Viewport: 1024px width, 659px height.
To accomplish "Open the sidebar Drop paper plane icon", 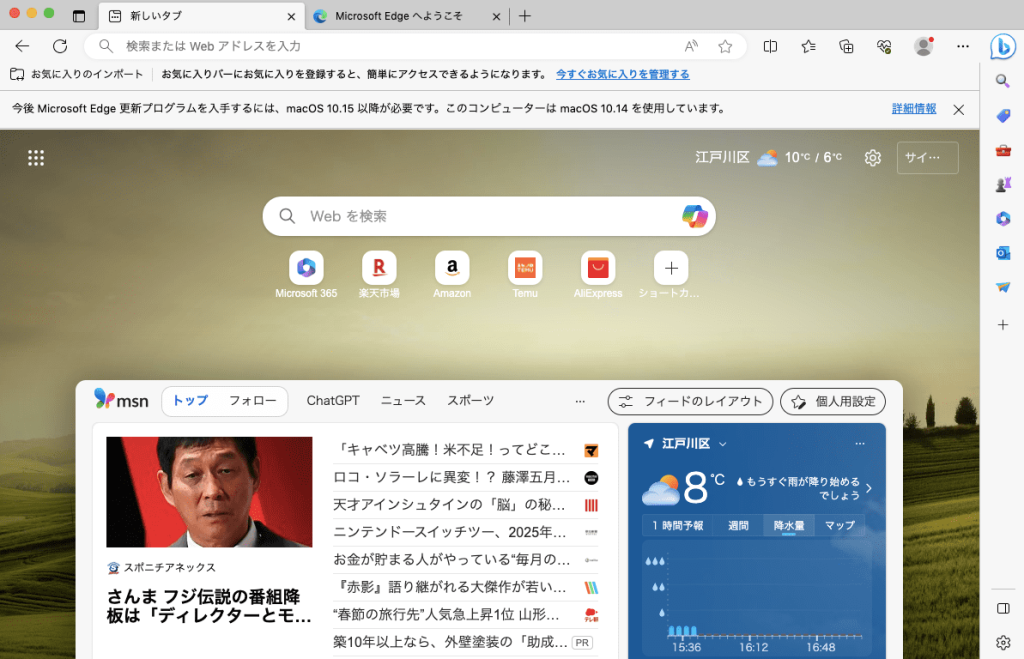I will pos(1003,287).
